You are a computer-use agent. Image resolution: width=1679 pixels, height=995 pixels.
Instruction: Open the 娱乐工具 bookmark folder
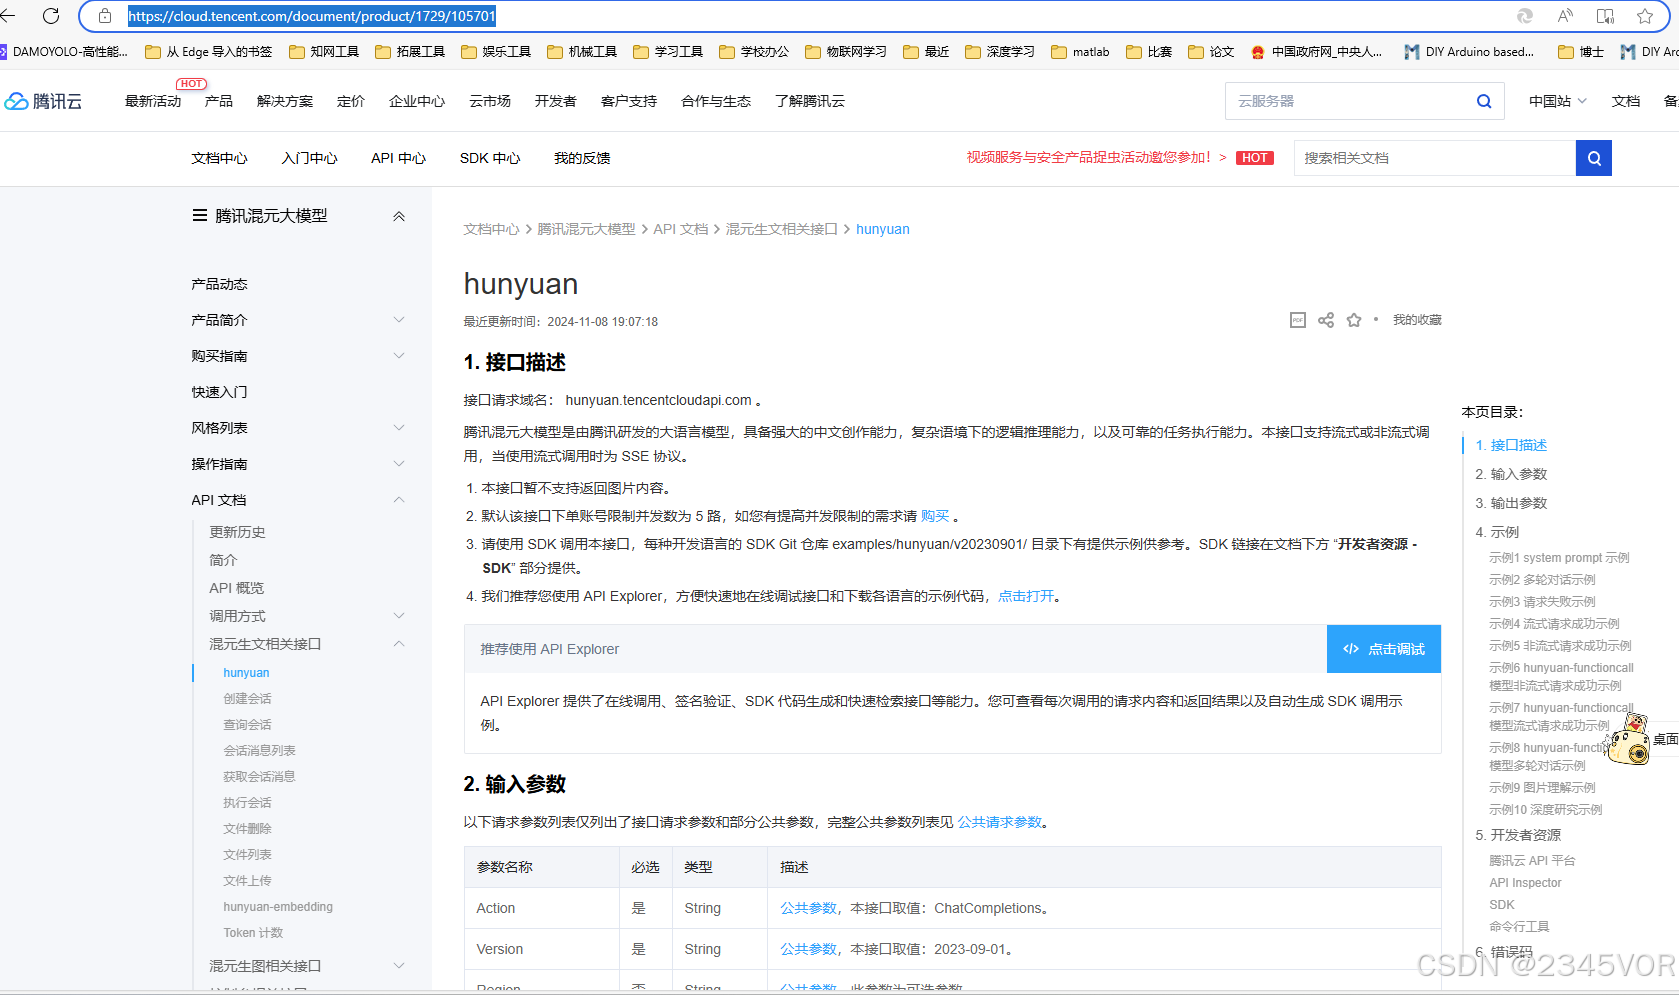tap(496, 52)
